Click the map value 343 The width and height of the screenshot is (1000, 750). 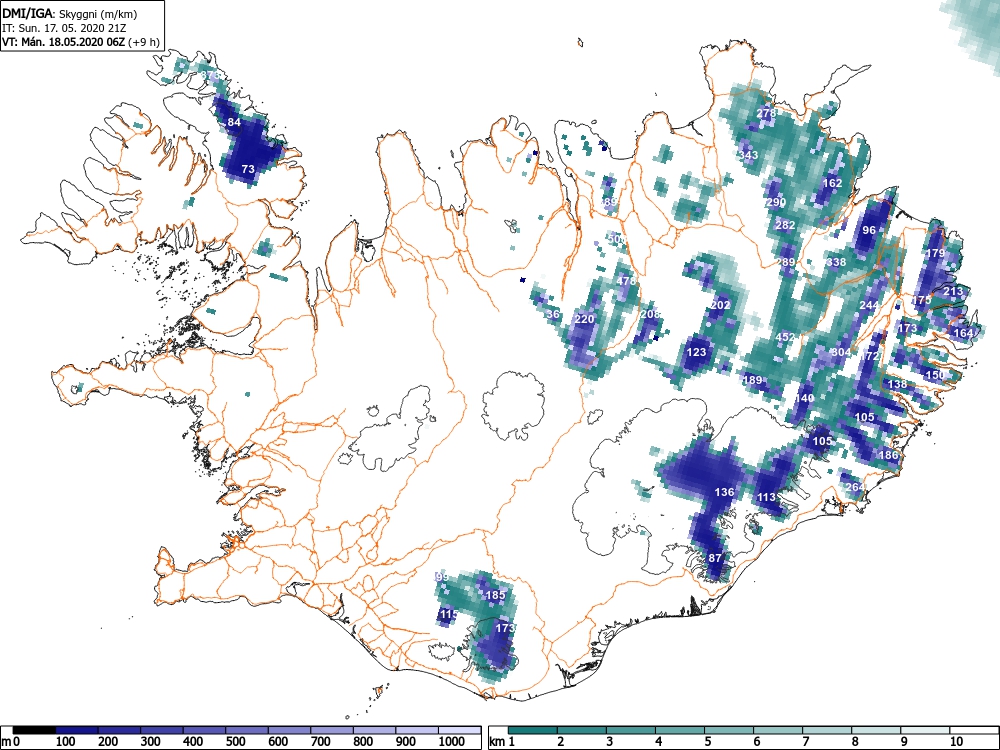point(748,155)
